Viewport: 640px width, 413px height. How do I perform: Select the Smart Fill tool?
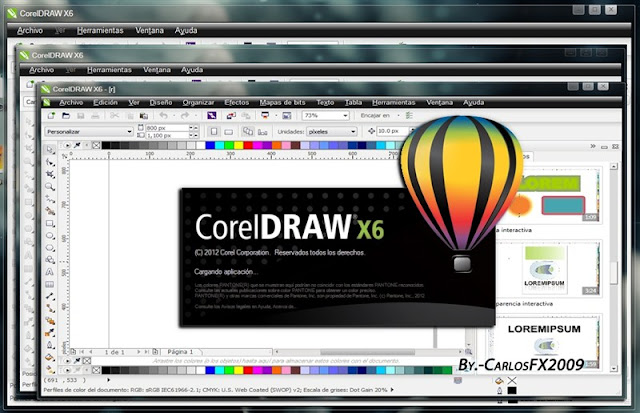[x=50, y=211]
